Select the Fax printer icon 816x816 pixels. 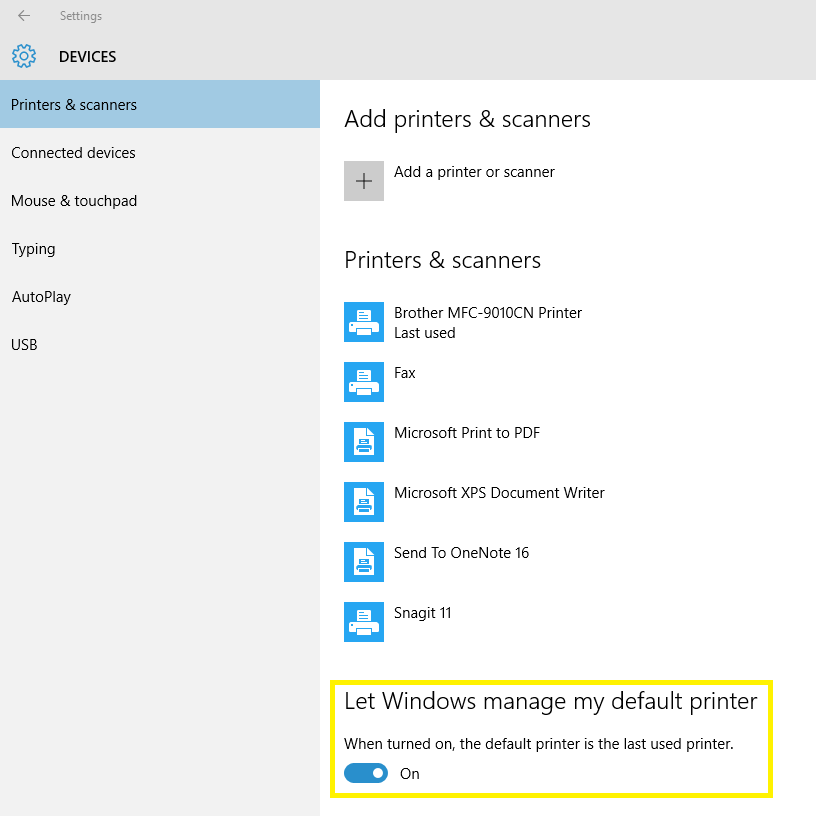tap(364, 382)
